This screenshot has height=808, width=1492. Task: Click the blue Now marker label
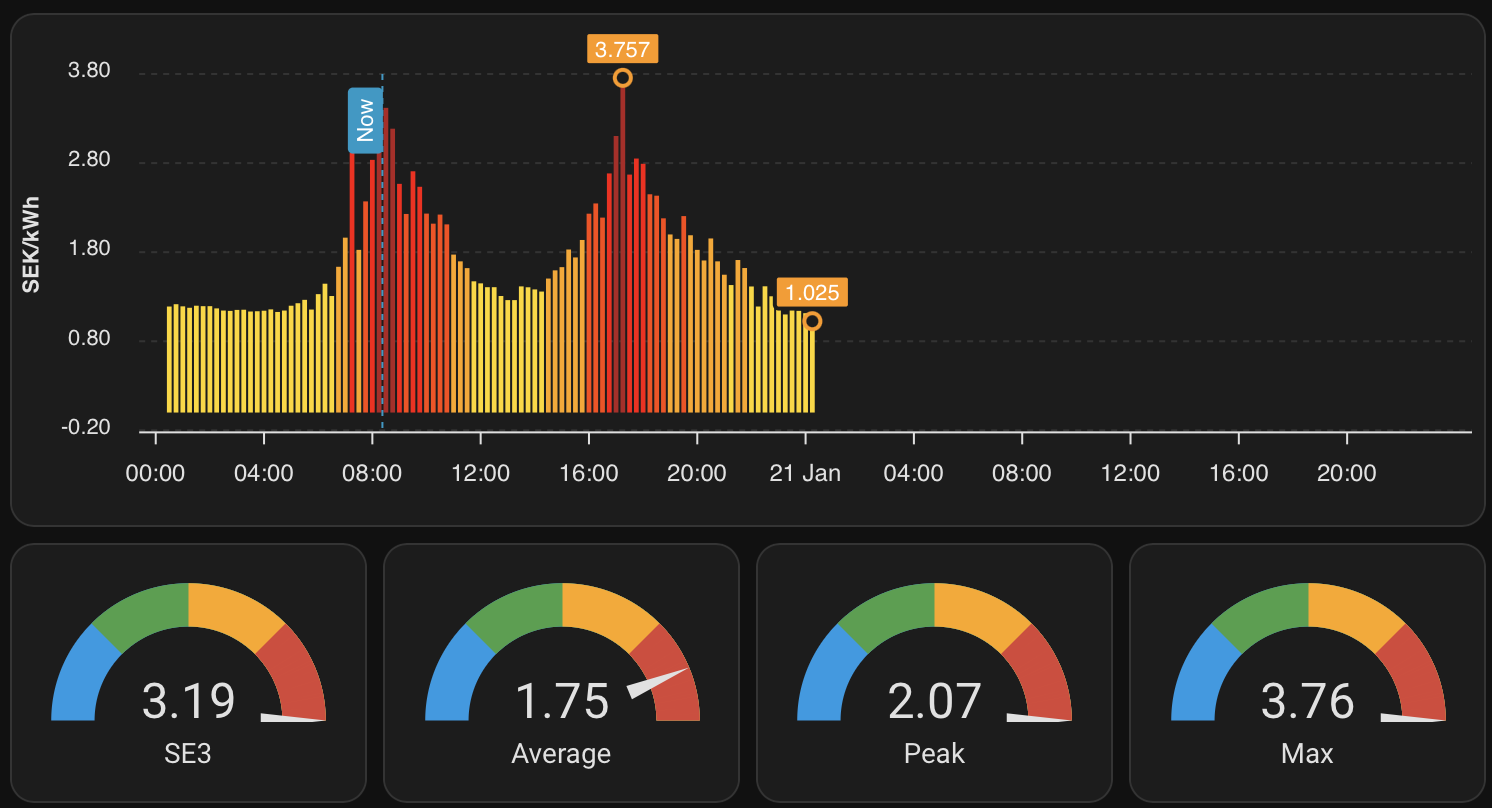pyautogui.click(x=365, y=121)
